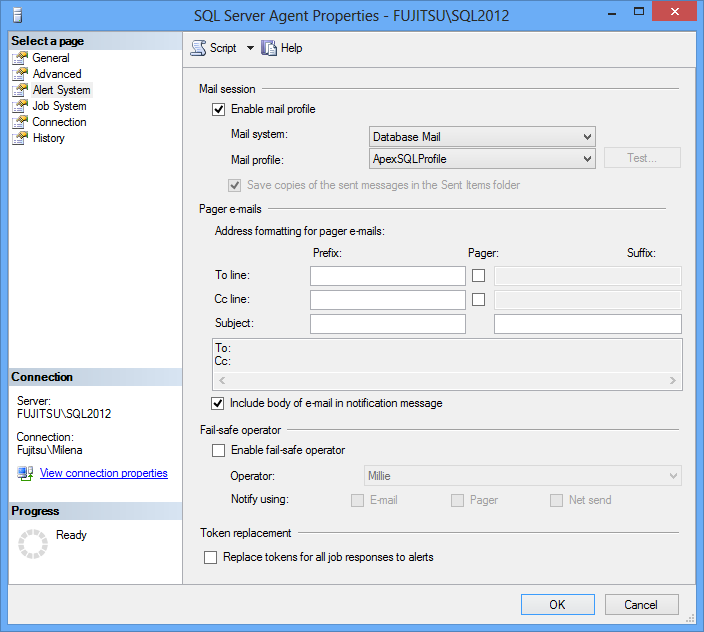Open the Operator dropdown showing Millie
The image size is (704, 632).
[523, 476]
